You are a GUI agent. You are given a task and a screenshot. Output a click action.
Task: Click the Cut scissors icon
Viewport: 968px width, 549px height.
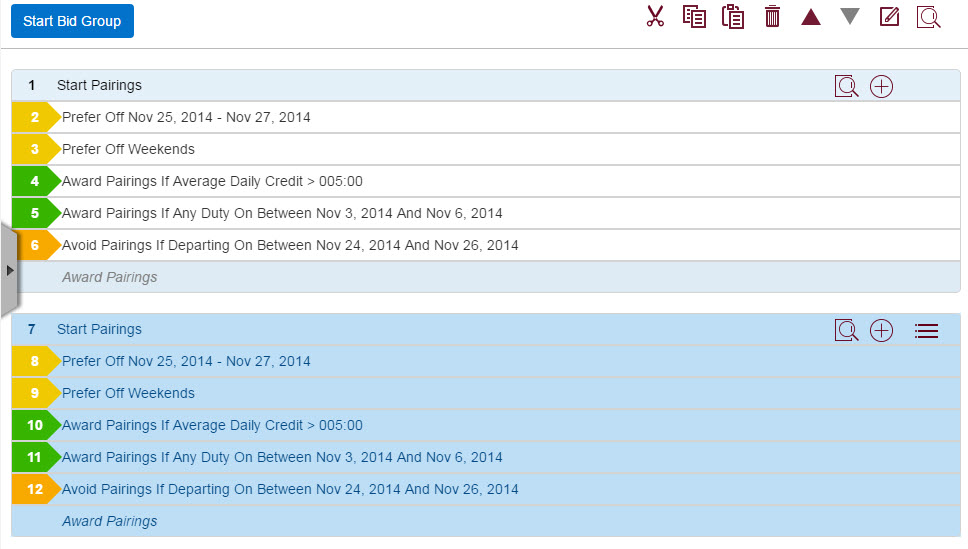tap(655, 17)
